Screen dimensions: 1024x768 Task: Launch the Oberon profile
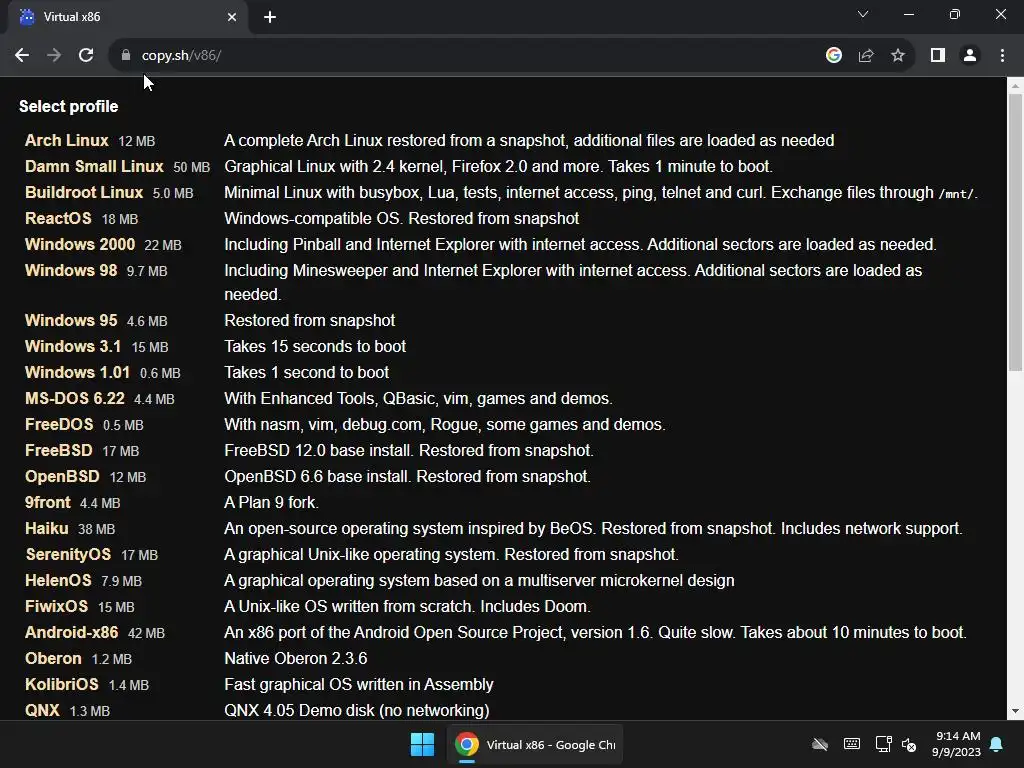point(53,659)
